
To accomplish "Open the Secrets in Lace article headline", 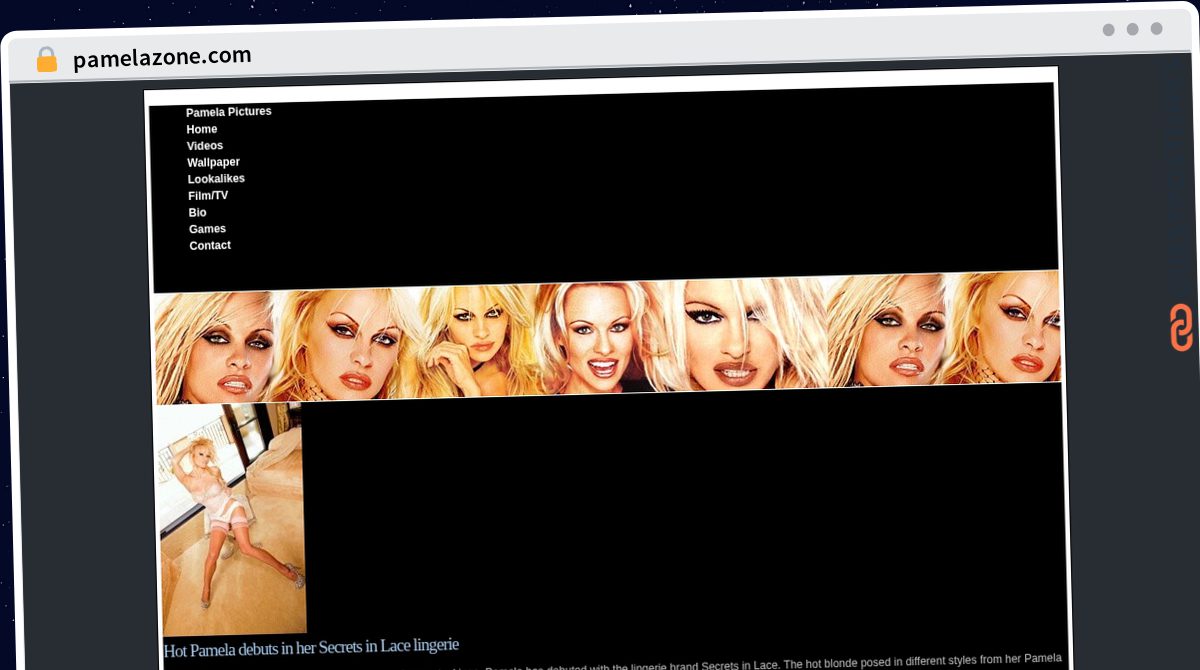I will point(311,648).
